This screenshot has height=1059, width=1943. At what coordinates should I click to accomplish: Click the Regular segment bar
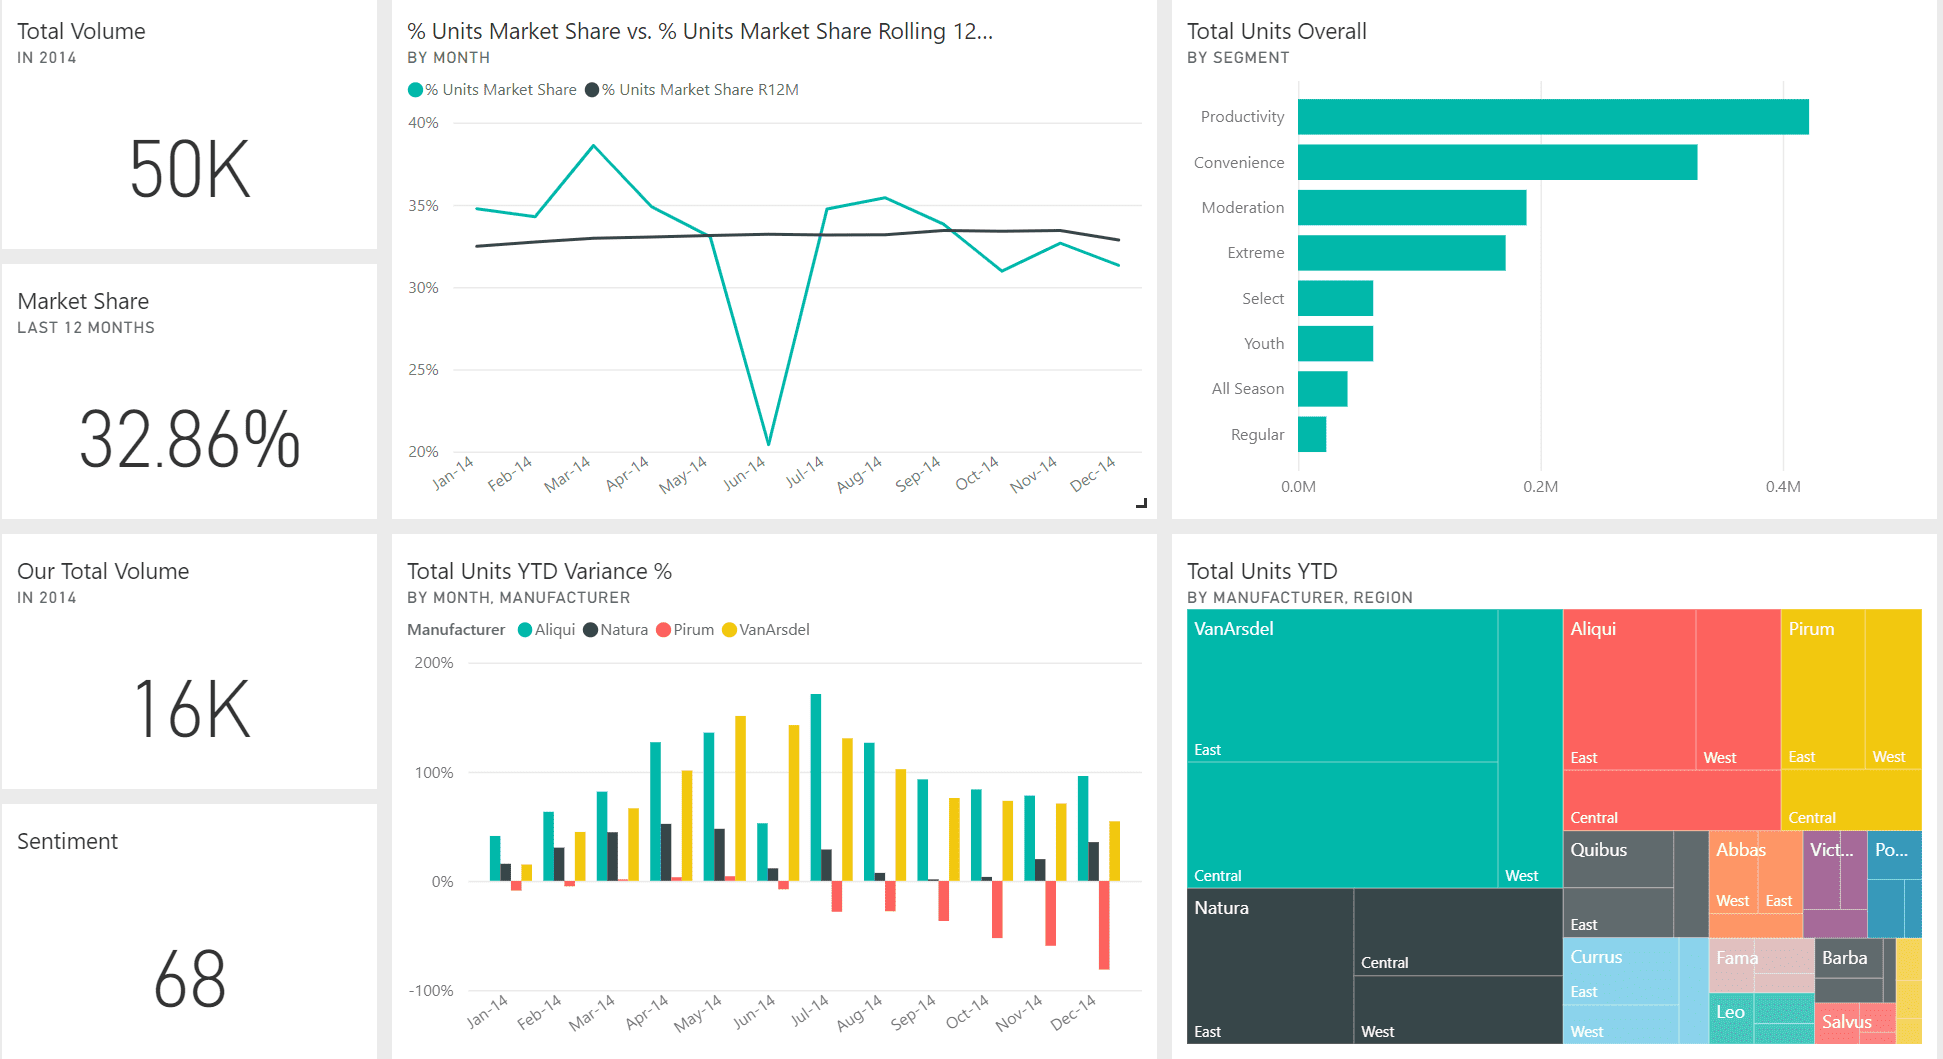(1312, 434)
